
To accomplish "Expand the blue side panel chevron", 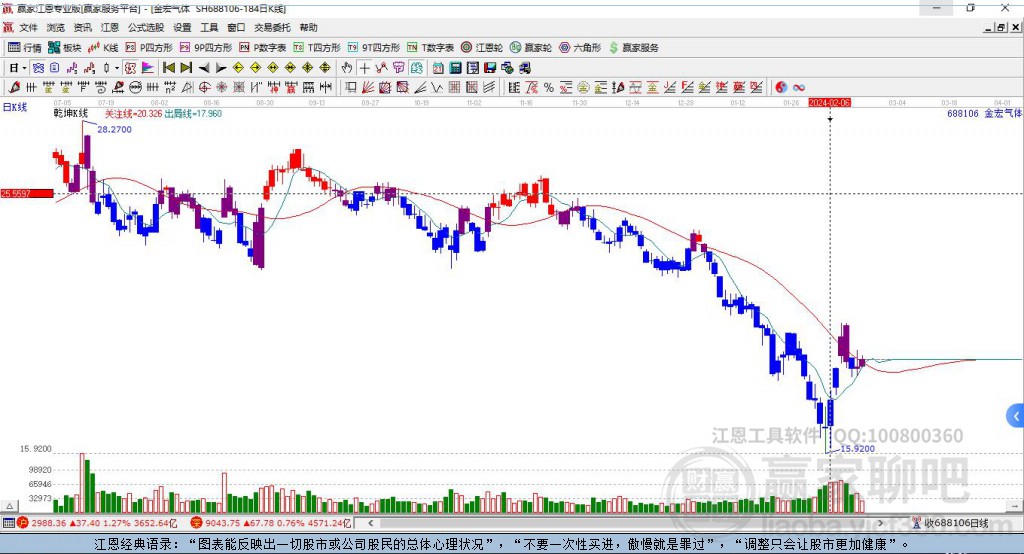I will click(x=1016, y=416).
